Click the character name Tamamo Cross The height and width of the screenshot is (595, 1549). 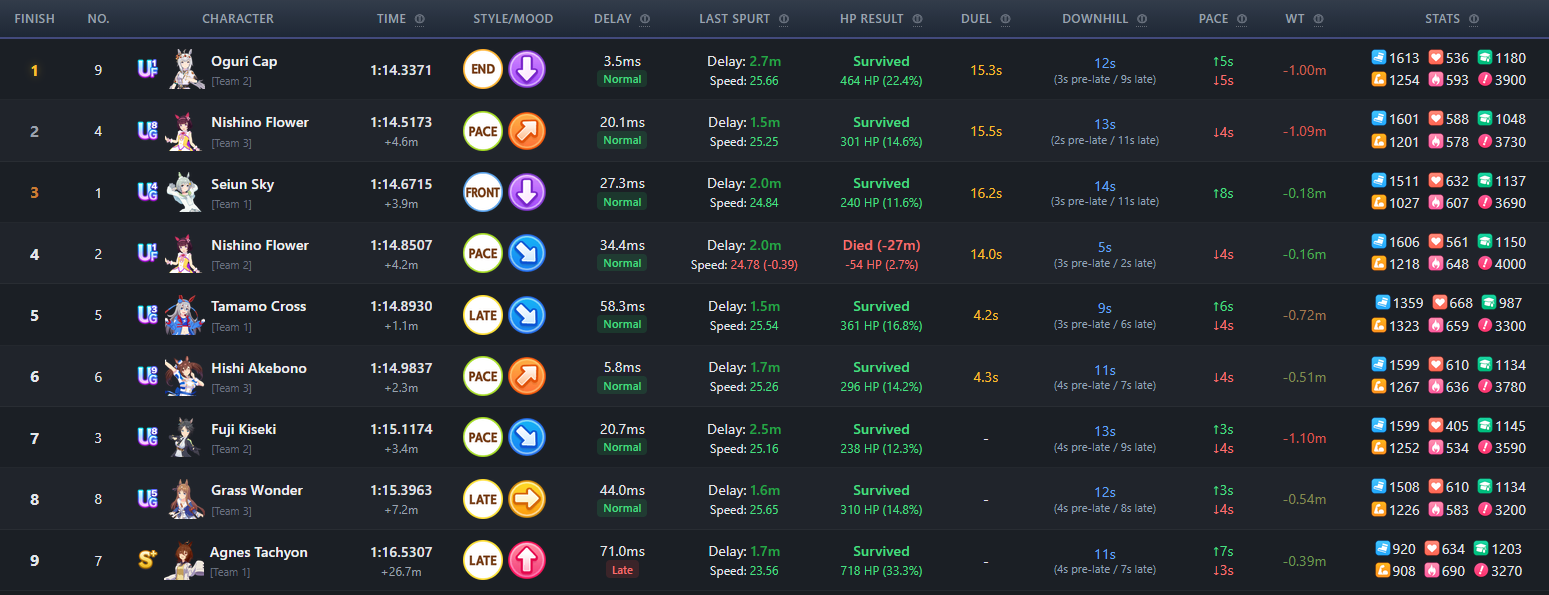[258, 306]
